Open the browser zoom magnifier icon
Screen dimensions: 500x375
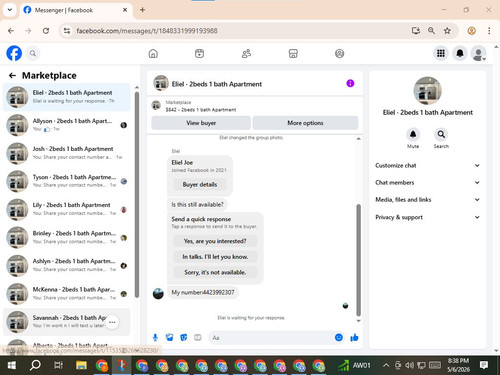[x=431, y=31]
